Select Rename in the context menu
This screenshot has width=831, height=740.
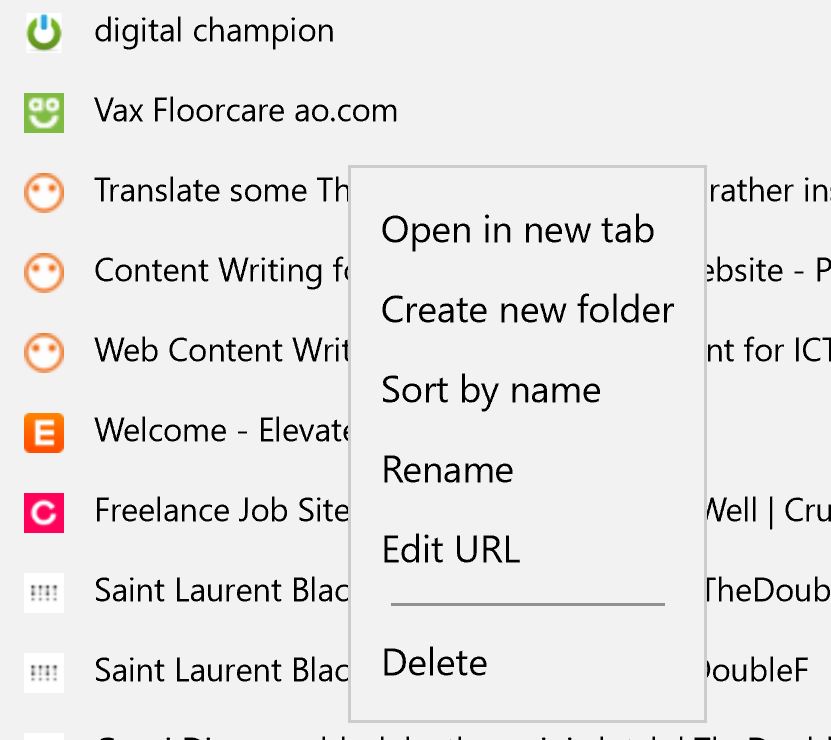click(x=447, y=470)
